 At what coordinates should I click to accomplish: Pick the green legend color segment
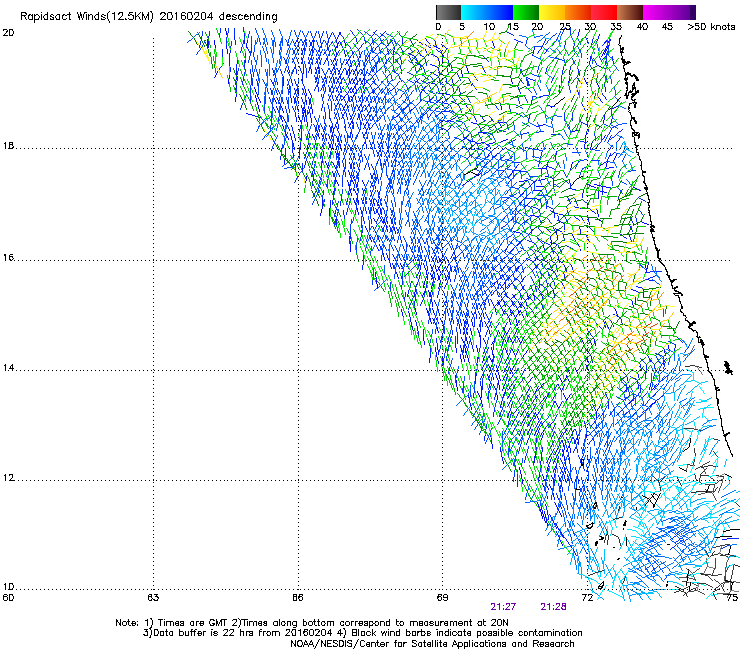526,12
